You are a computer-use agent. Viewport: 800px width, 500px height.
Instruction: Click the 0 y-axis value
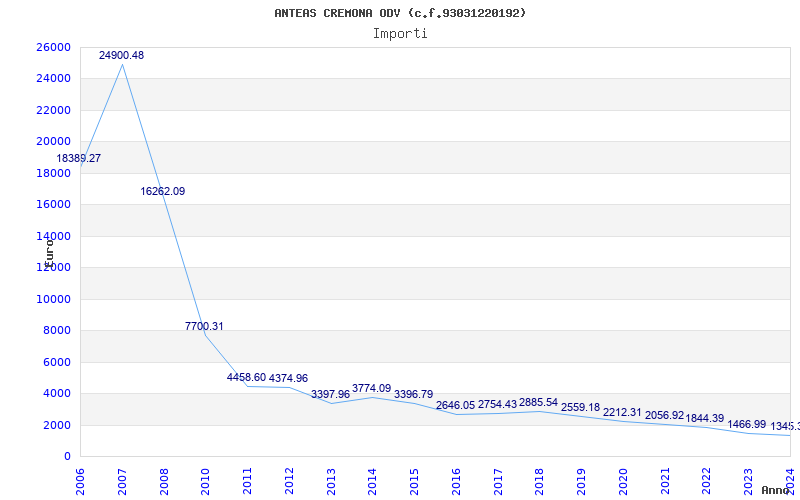tap(67, 457)
